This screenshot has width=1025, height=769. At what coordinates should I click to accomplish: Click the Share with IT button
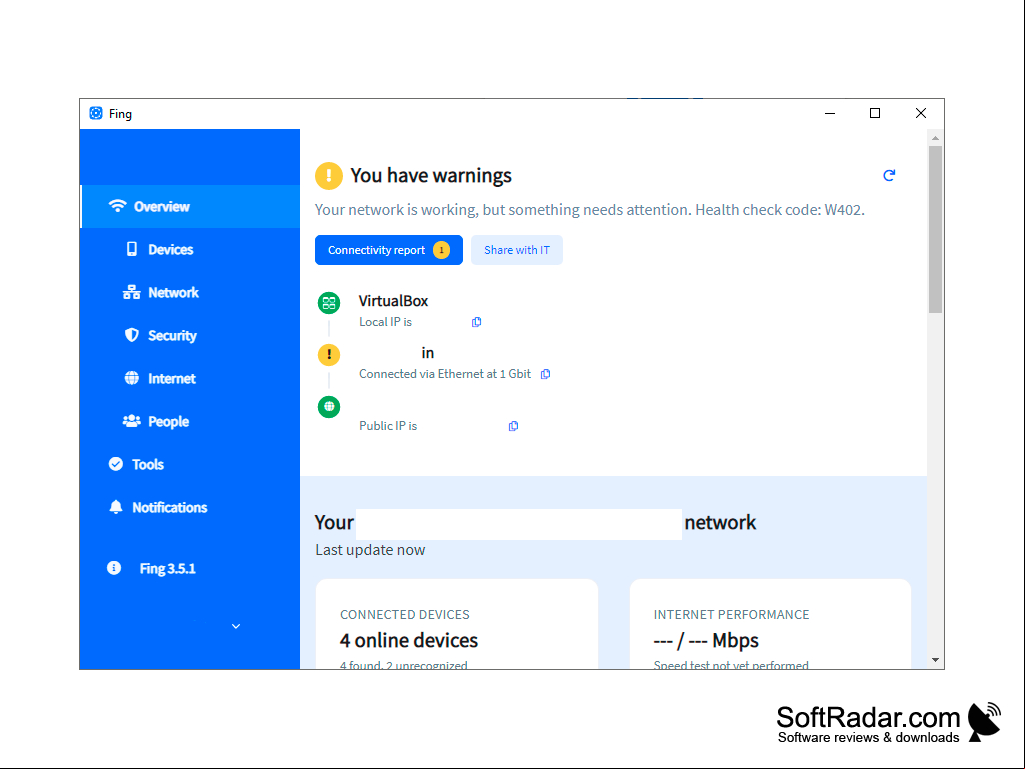click(517, 250)
